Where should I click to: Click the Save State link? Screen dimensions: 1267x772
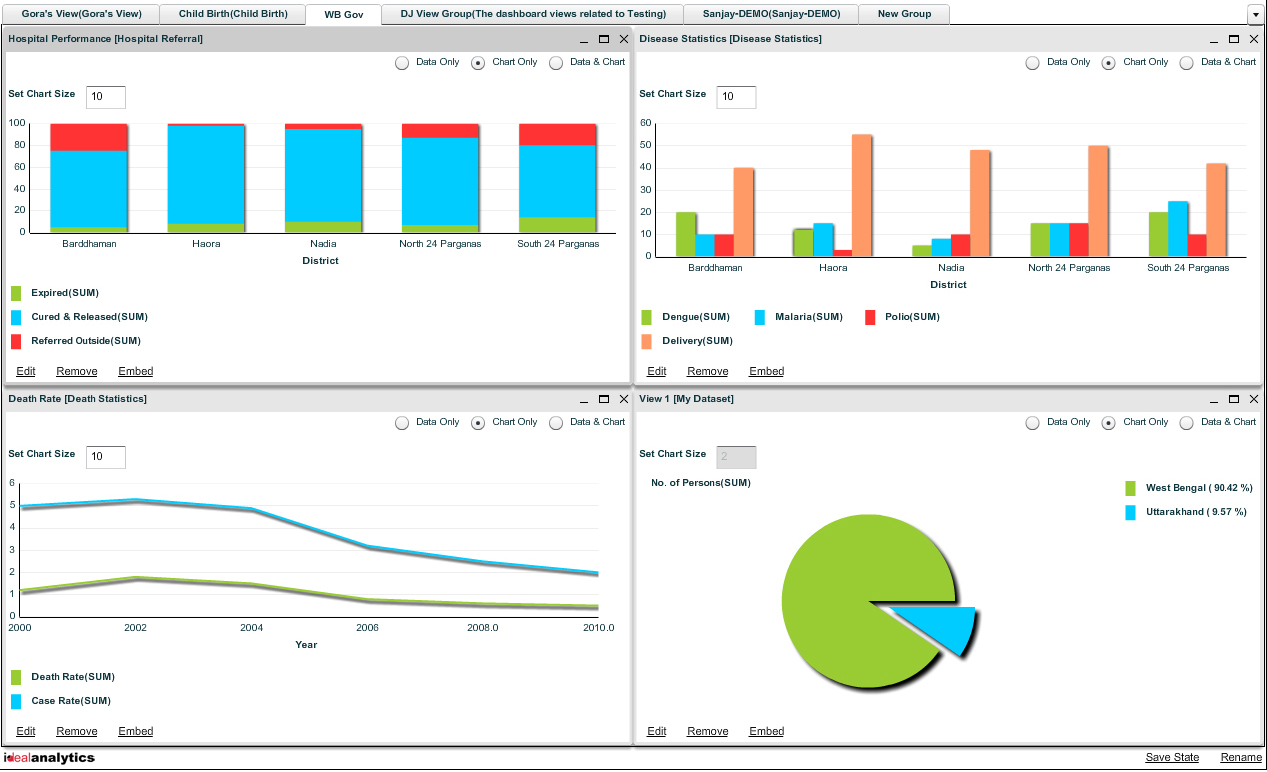pos(1172,758)
